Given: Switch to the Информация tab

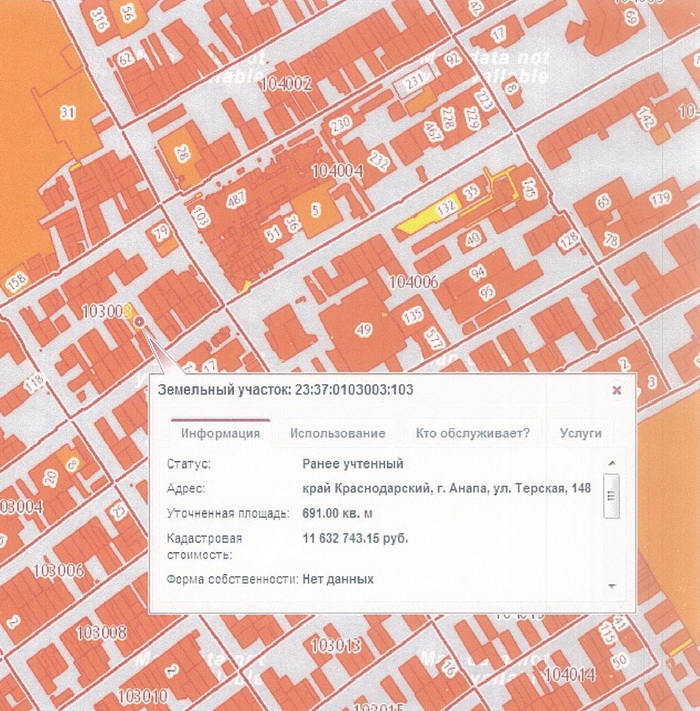Looking at the screenshot, I should point(220,433).
